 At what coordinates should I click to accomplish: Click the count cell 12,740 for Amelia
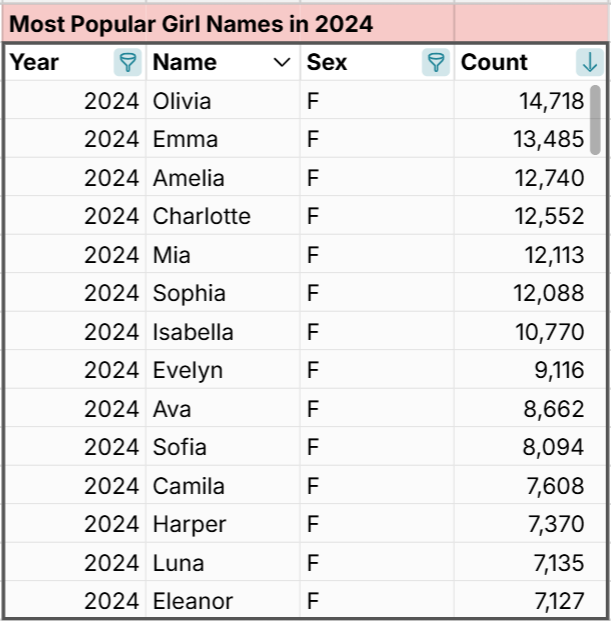(x=549, y=178)
